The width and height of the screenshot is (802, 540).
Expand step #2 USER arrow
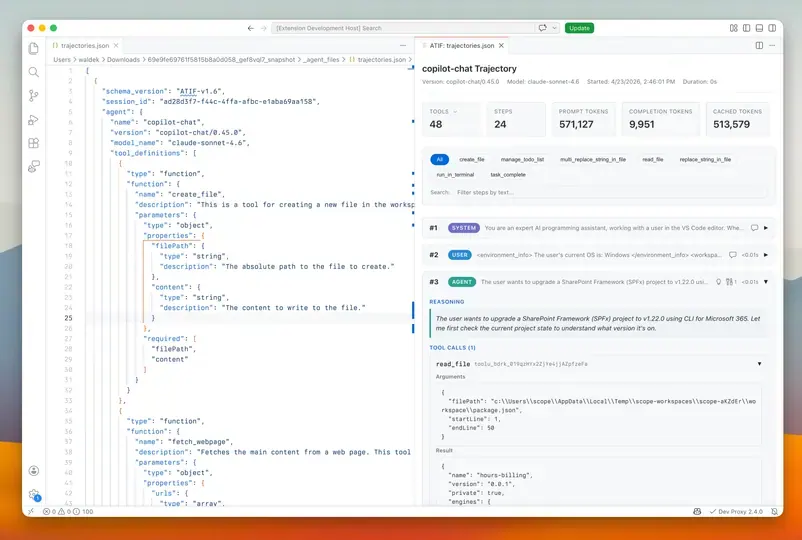pos(766,255)
